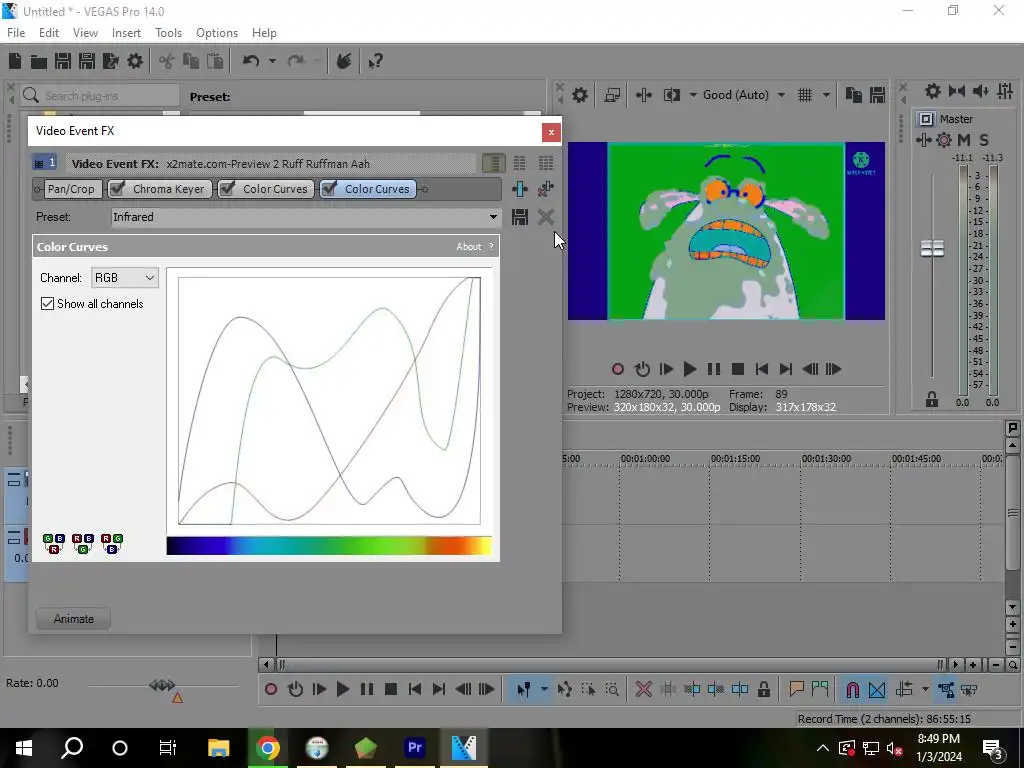Mute the Master bus with M
Viewport: 1024px width, 768px height.
[x=964, y=140]
